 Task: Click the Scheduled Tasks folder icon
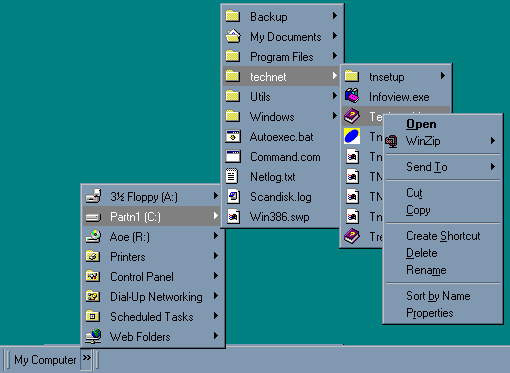93,316
